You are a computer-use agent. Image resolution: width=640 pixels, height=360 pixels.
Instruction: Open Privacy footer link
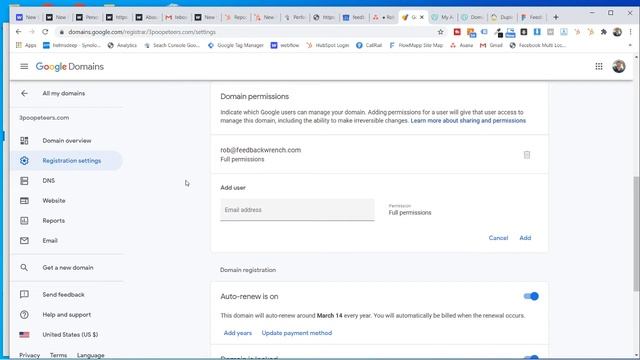click(x=29, y=355)
